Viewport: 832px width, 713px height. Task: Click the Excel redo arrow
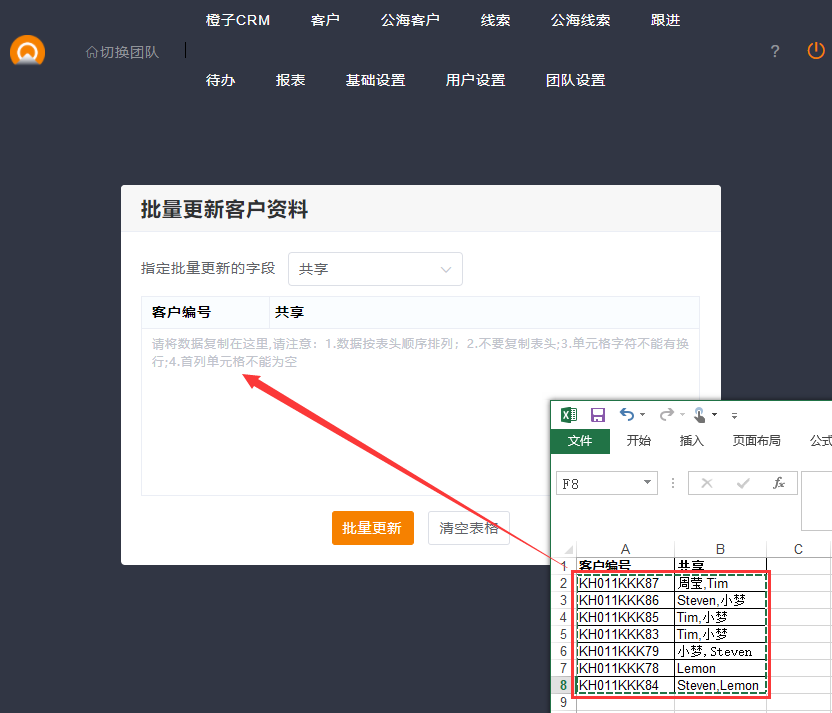pyautogui.click(x=665, y=414)
